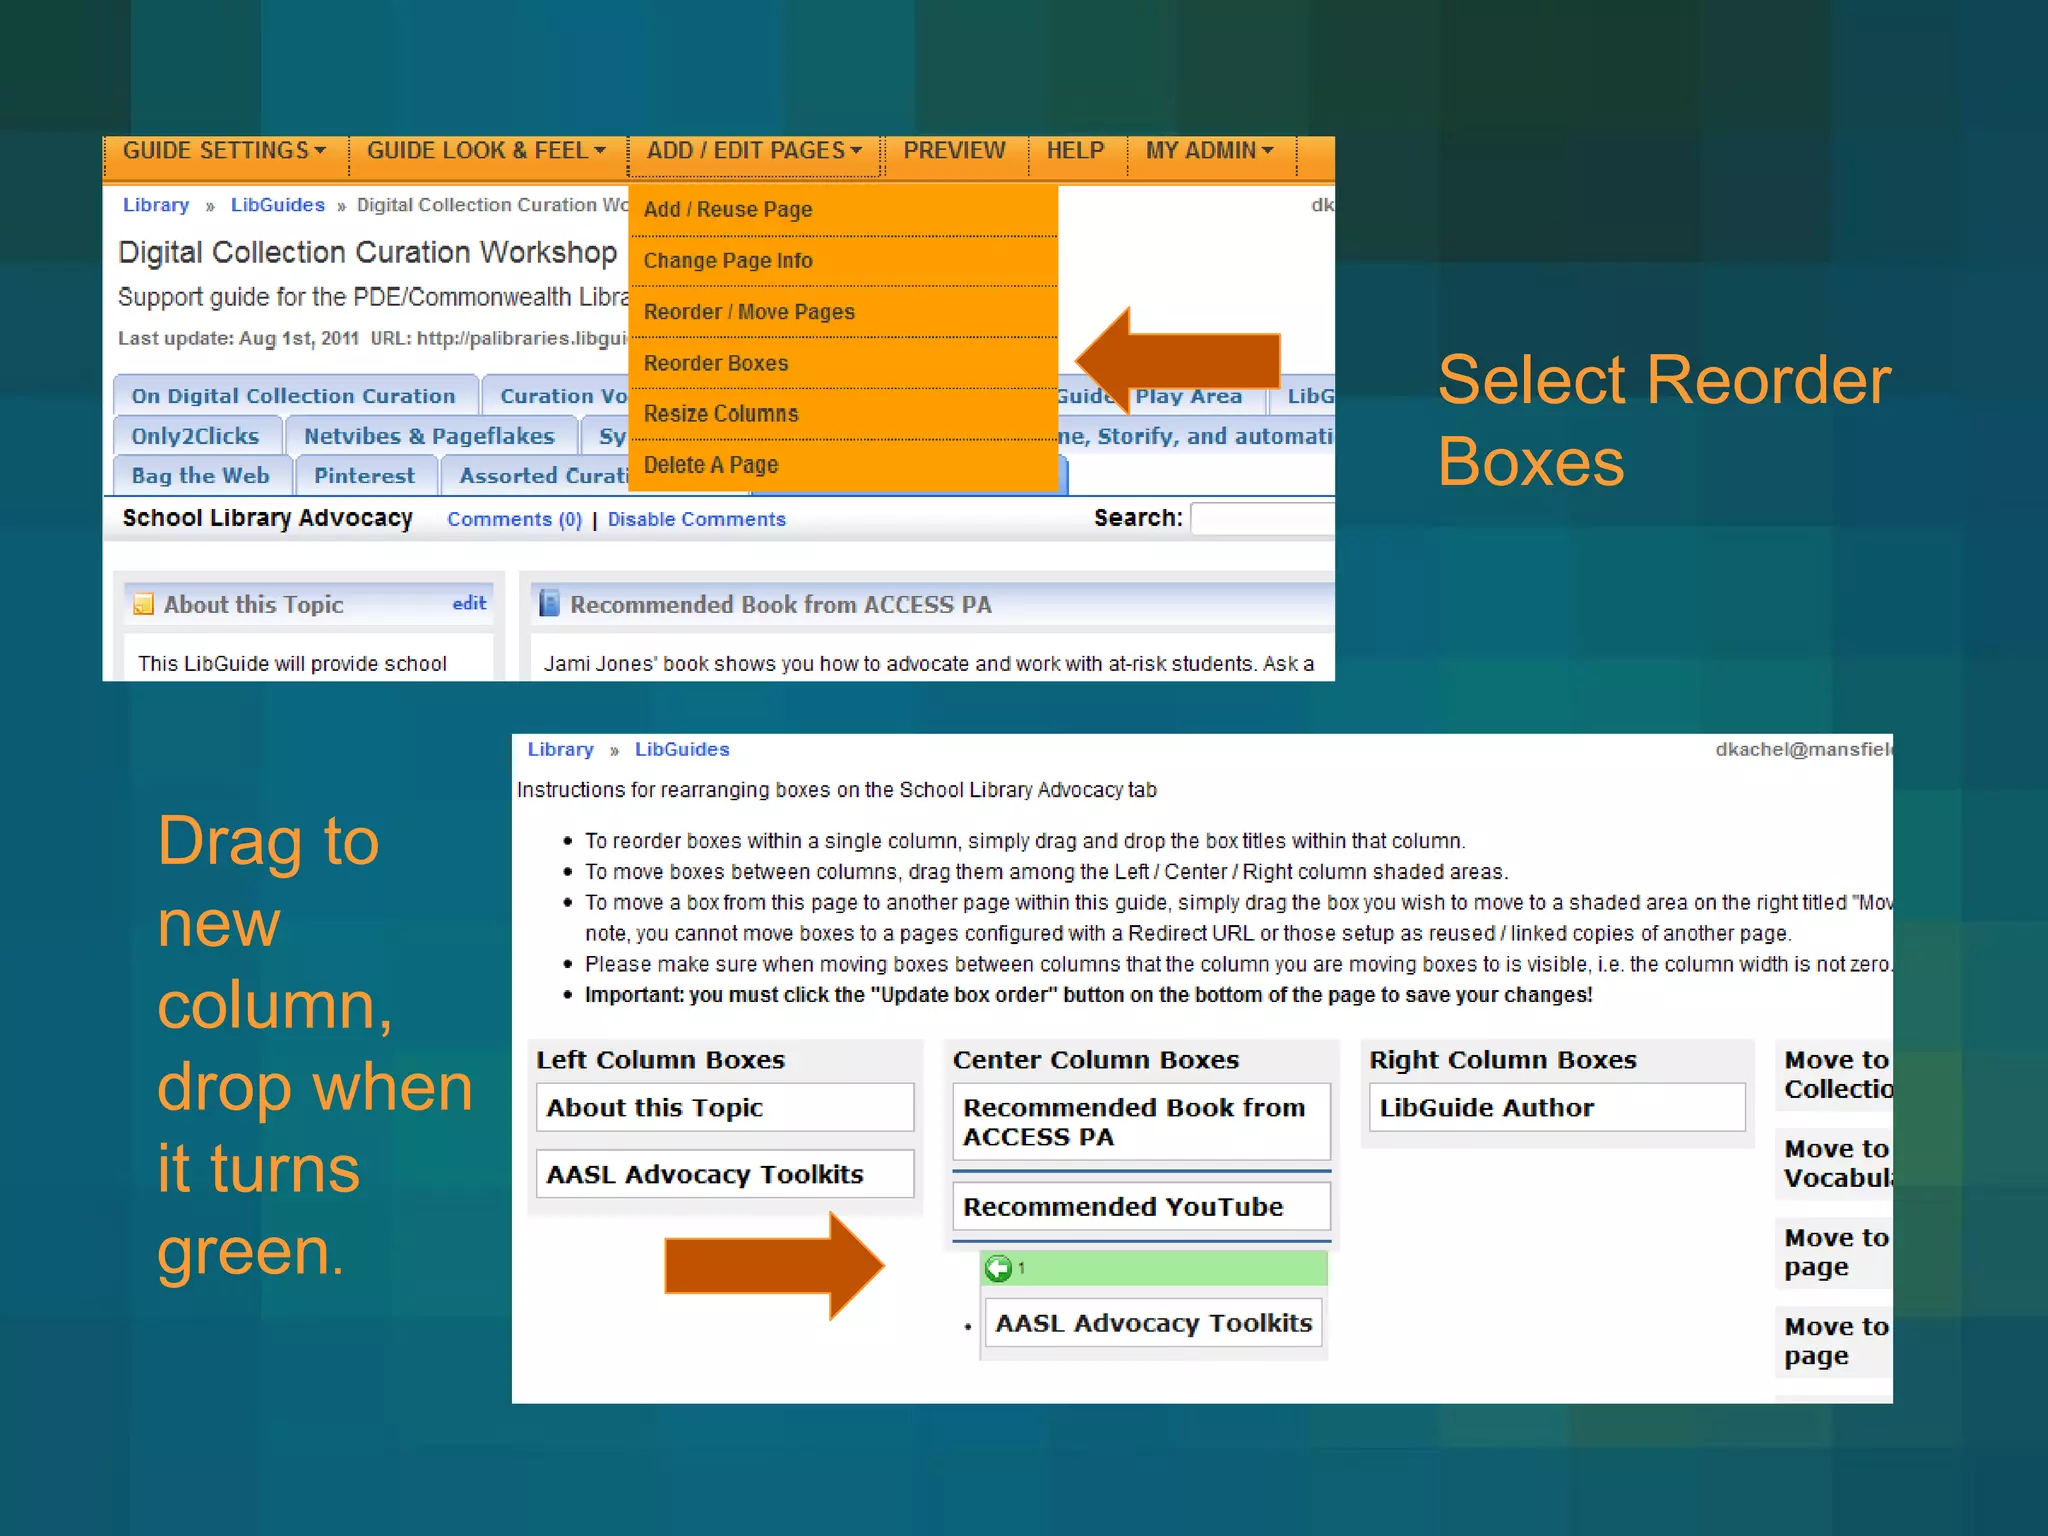Click the Library breadcrumb in reorder page
This screenshot has height=1536, width=2048.
point(561,750)
